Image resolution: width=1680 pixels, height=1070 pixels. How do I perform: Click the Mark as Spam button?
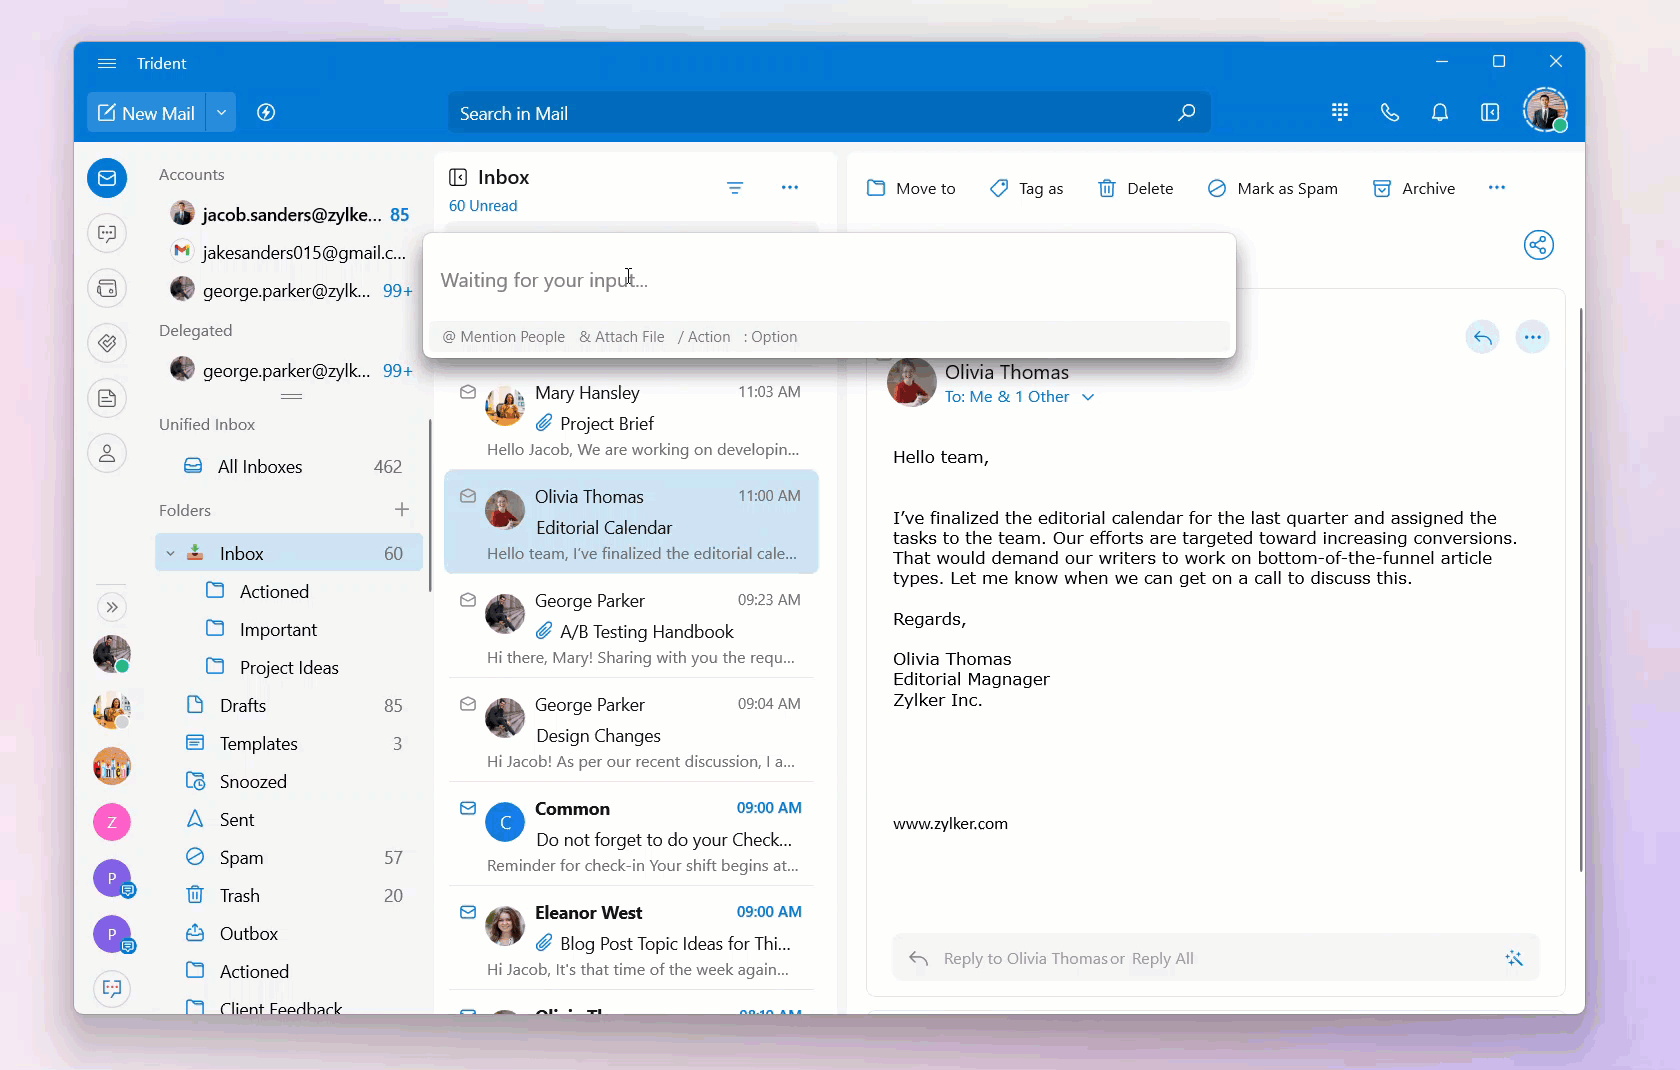(x=1272, y=189)
